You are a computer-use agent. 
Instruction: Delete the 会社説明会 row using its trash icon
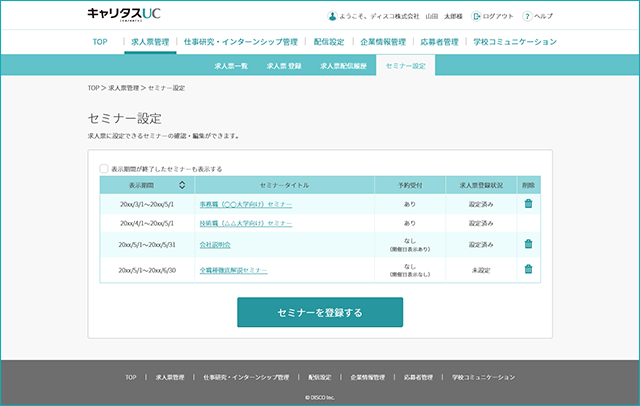528,244
